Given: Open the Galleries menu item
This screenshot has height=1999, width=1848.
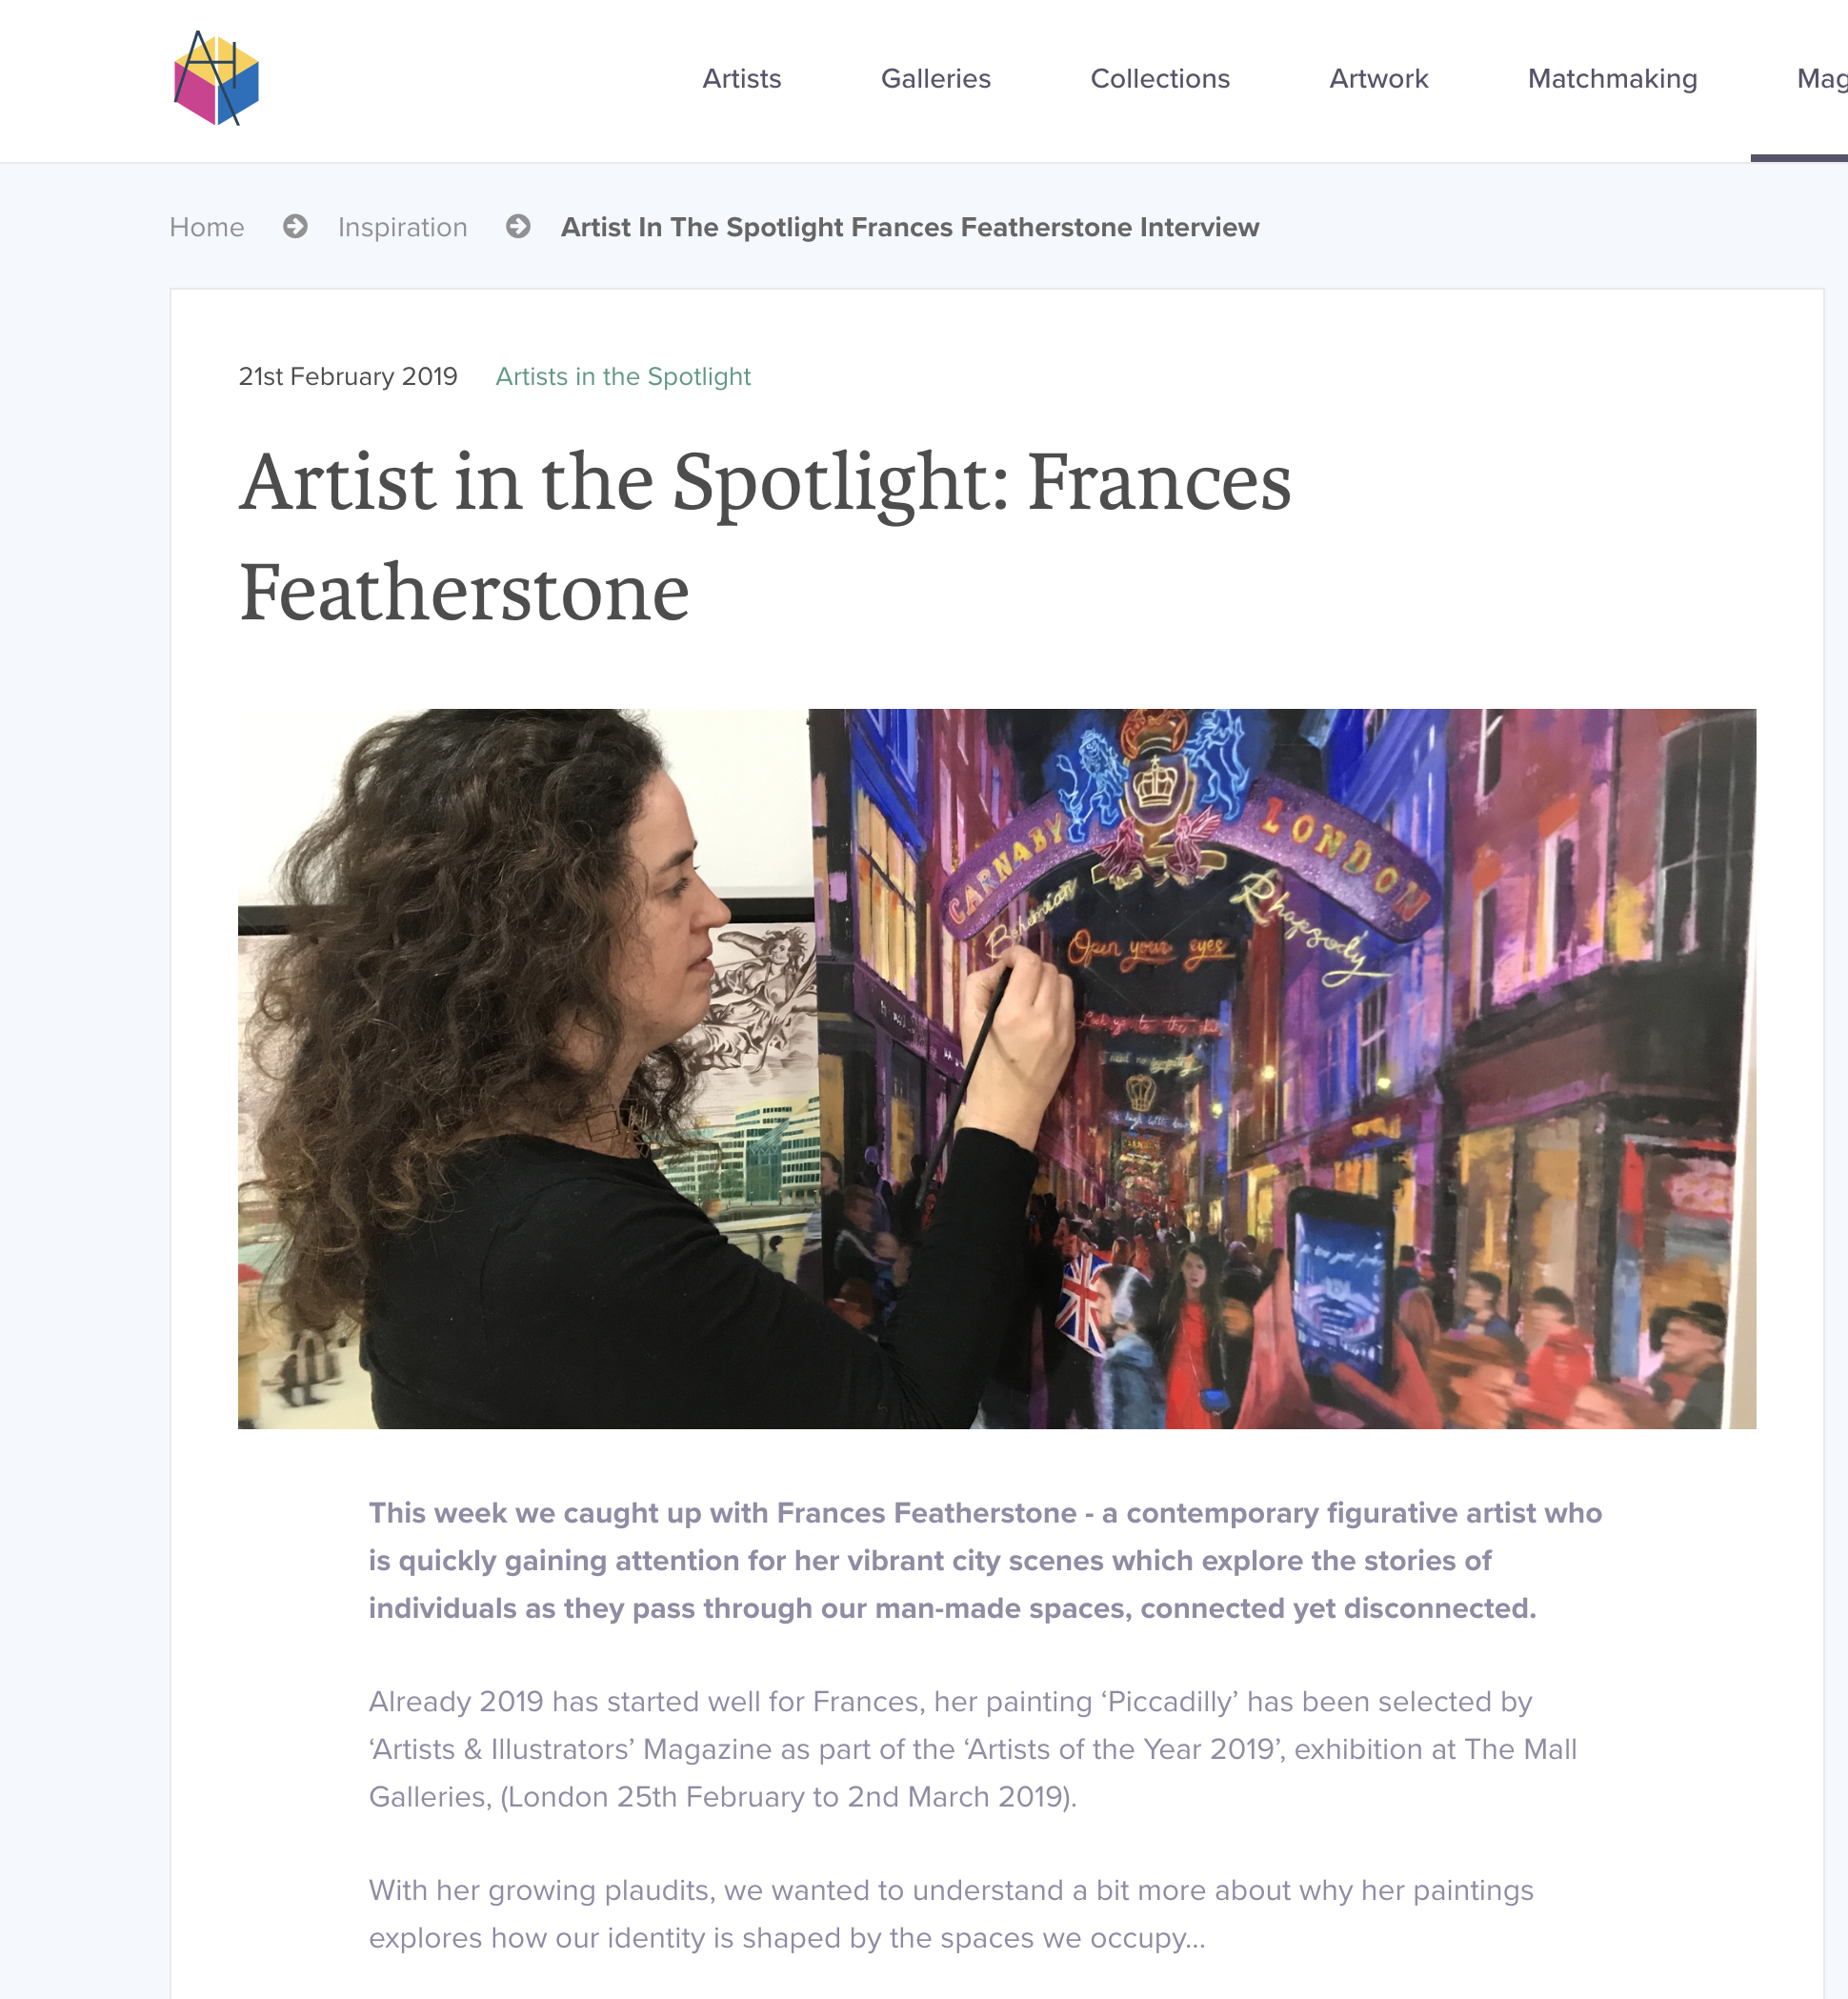Looking at the screenshot, I should [935, 79].
